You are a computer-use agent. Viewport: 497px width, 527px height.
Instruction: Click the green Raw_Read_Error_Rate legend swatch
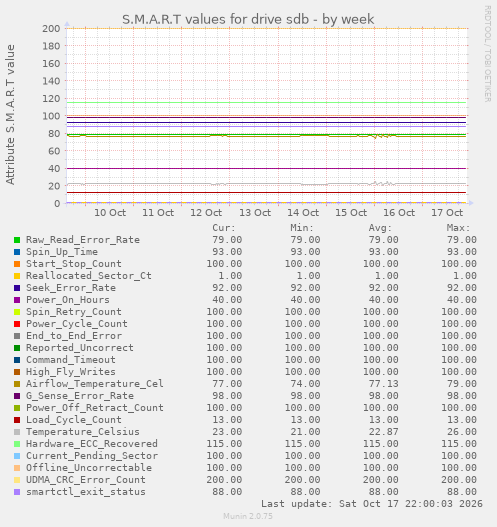17,240
